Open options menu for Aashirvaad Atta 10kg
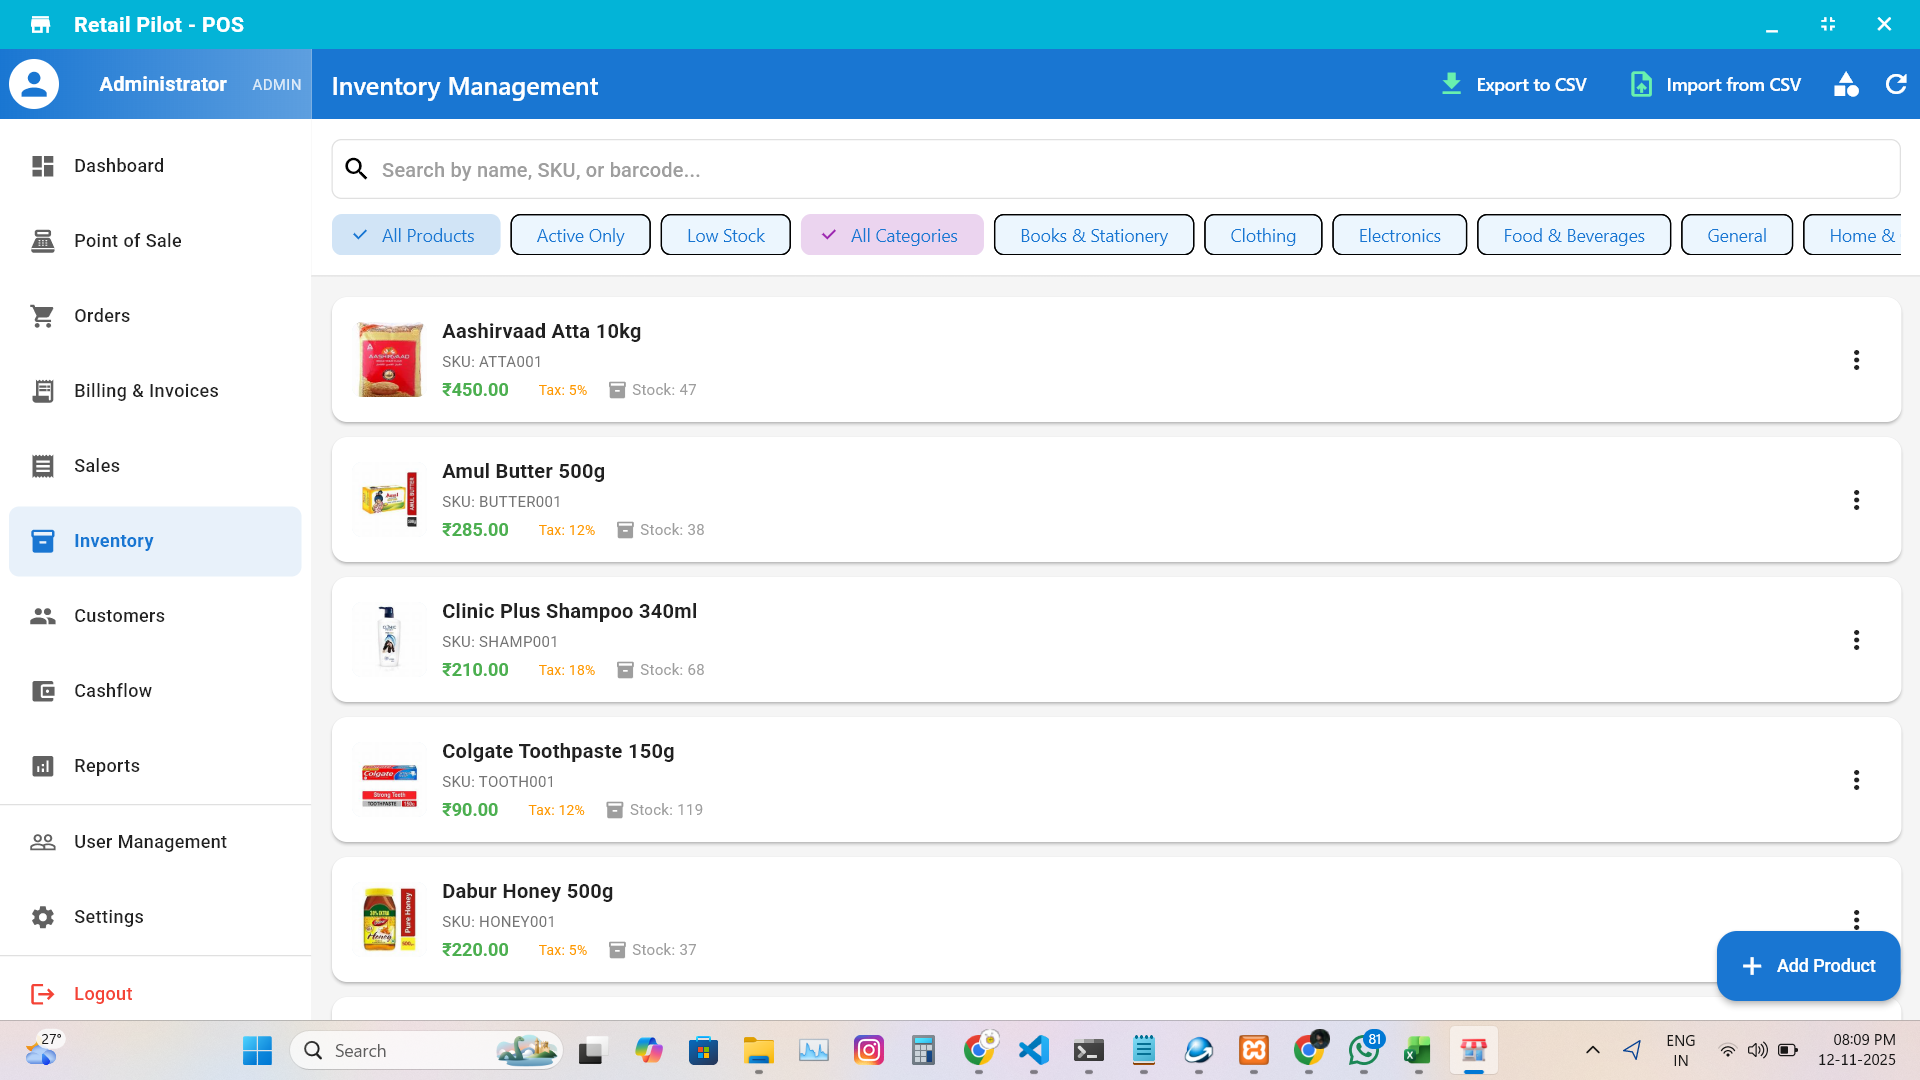 (1856, 360)
